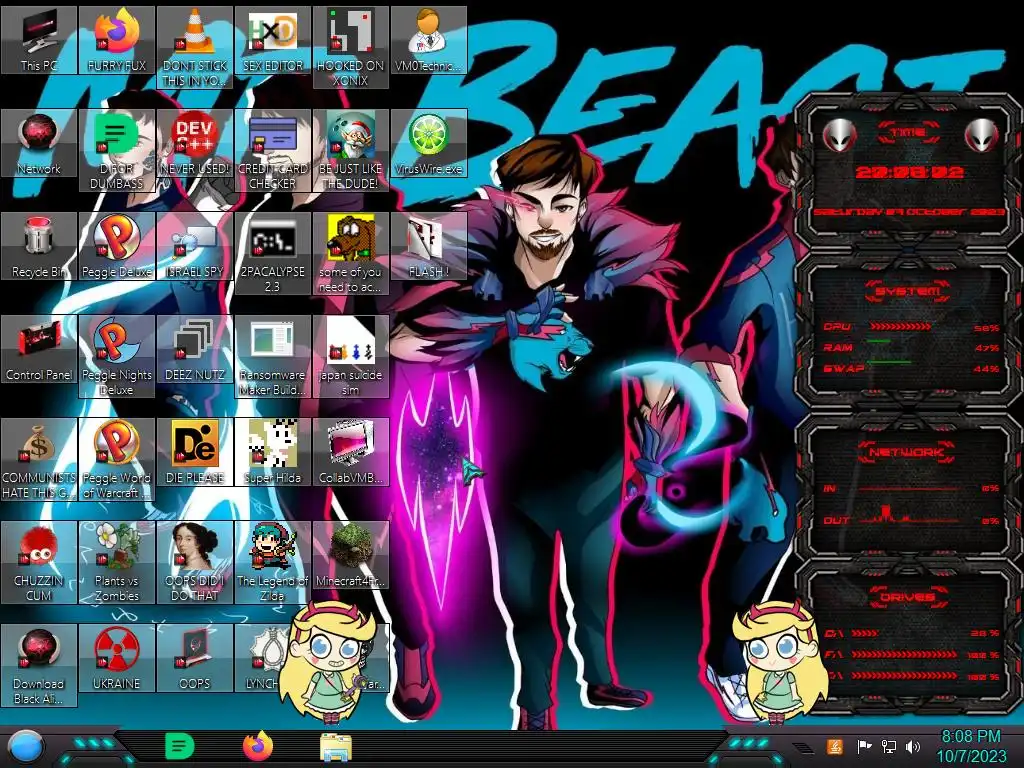Open the Download Black Ali shortcut
This screenshot has height=768, width=1024.
pos(39,667)
